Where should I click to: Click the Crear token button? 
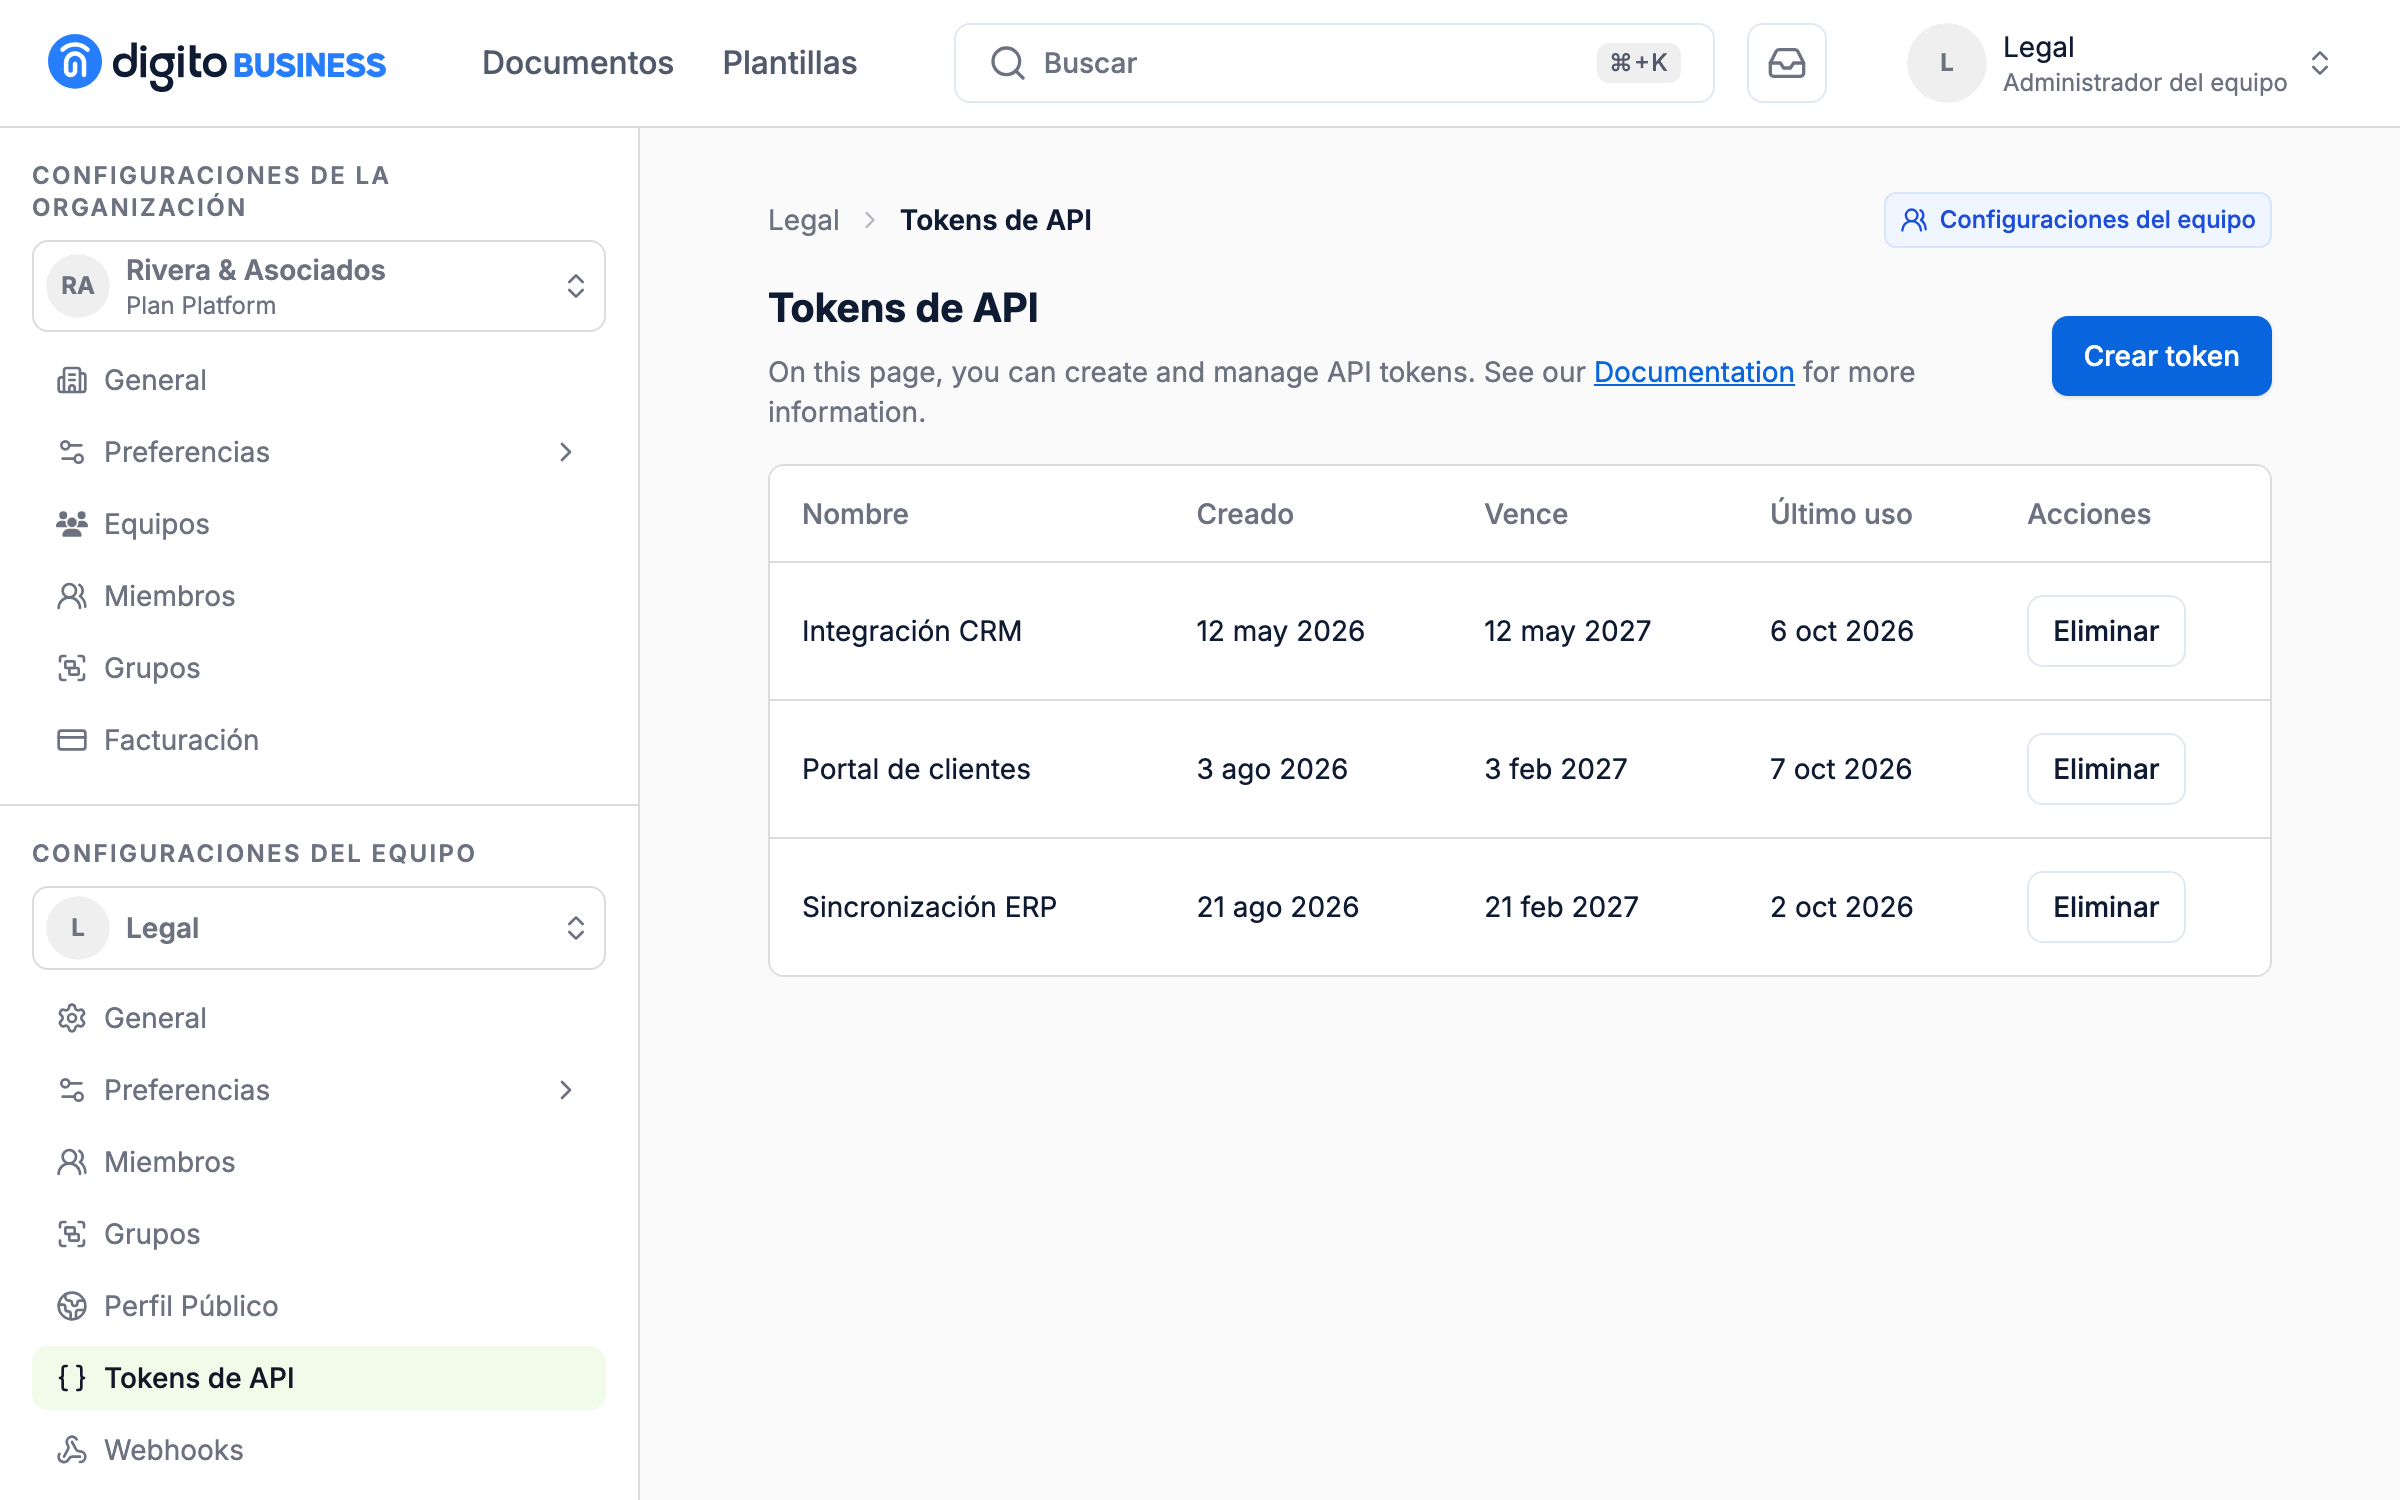click(x=2161, y=356)
